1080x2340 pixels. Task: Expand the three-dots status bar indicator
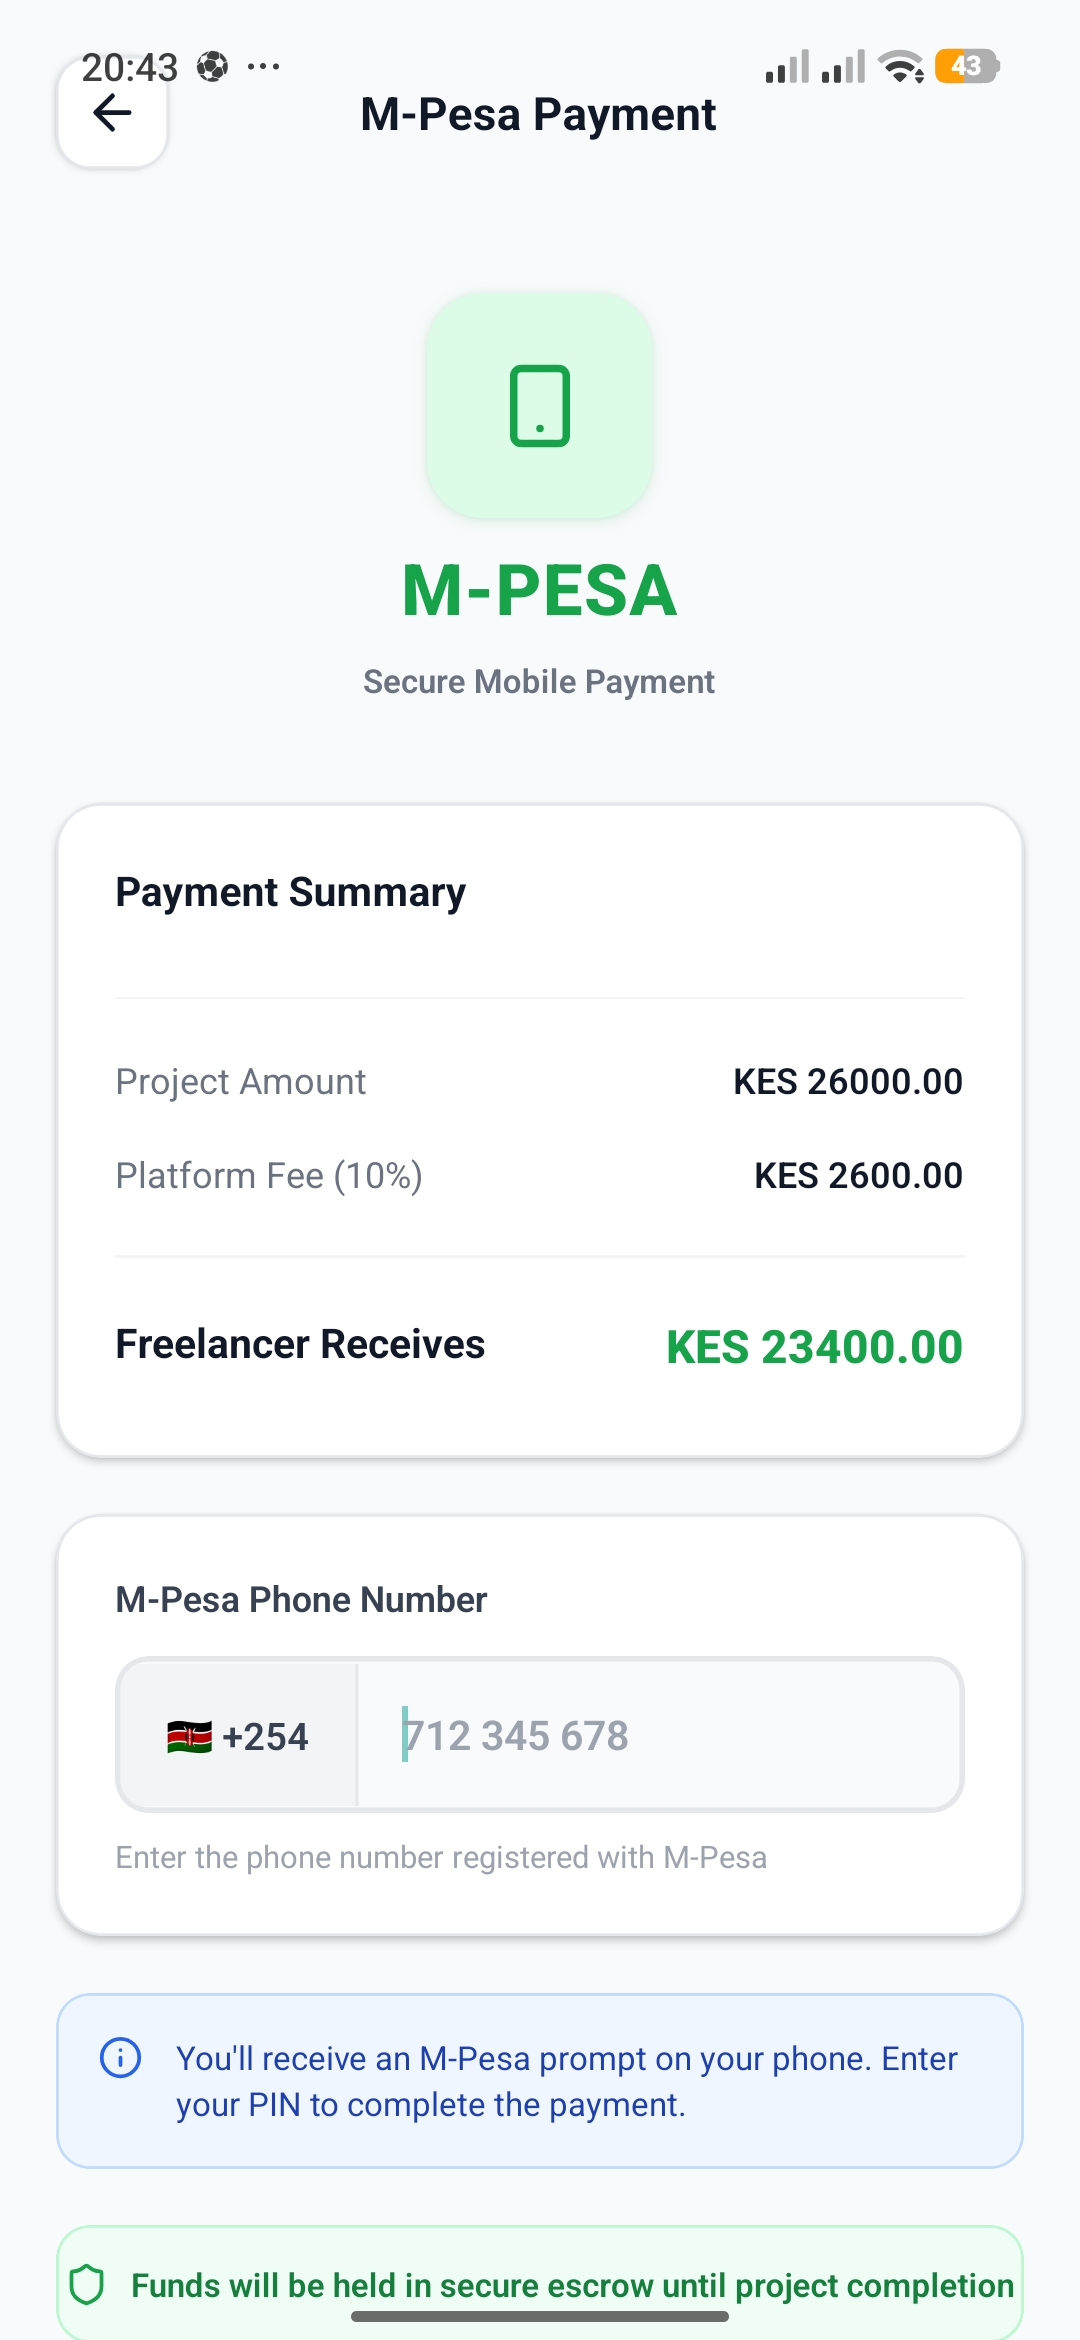[263, 66]
